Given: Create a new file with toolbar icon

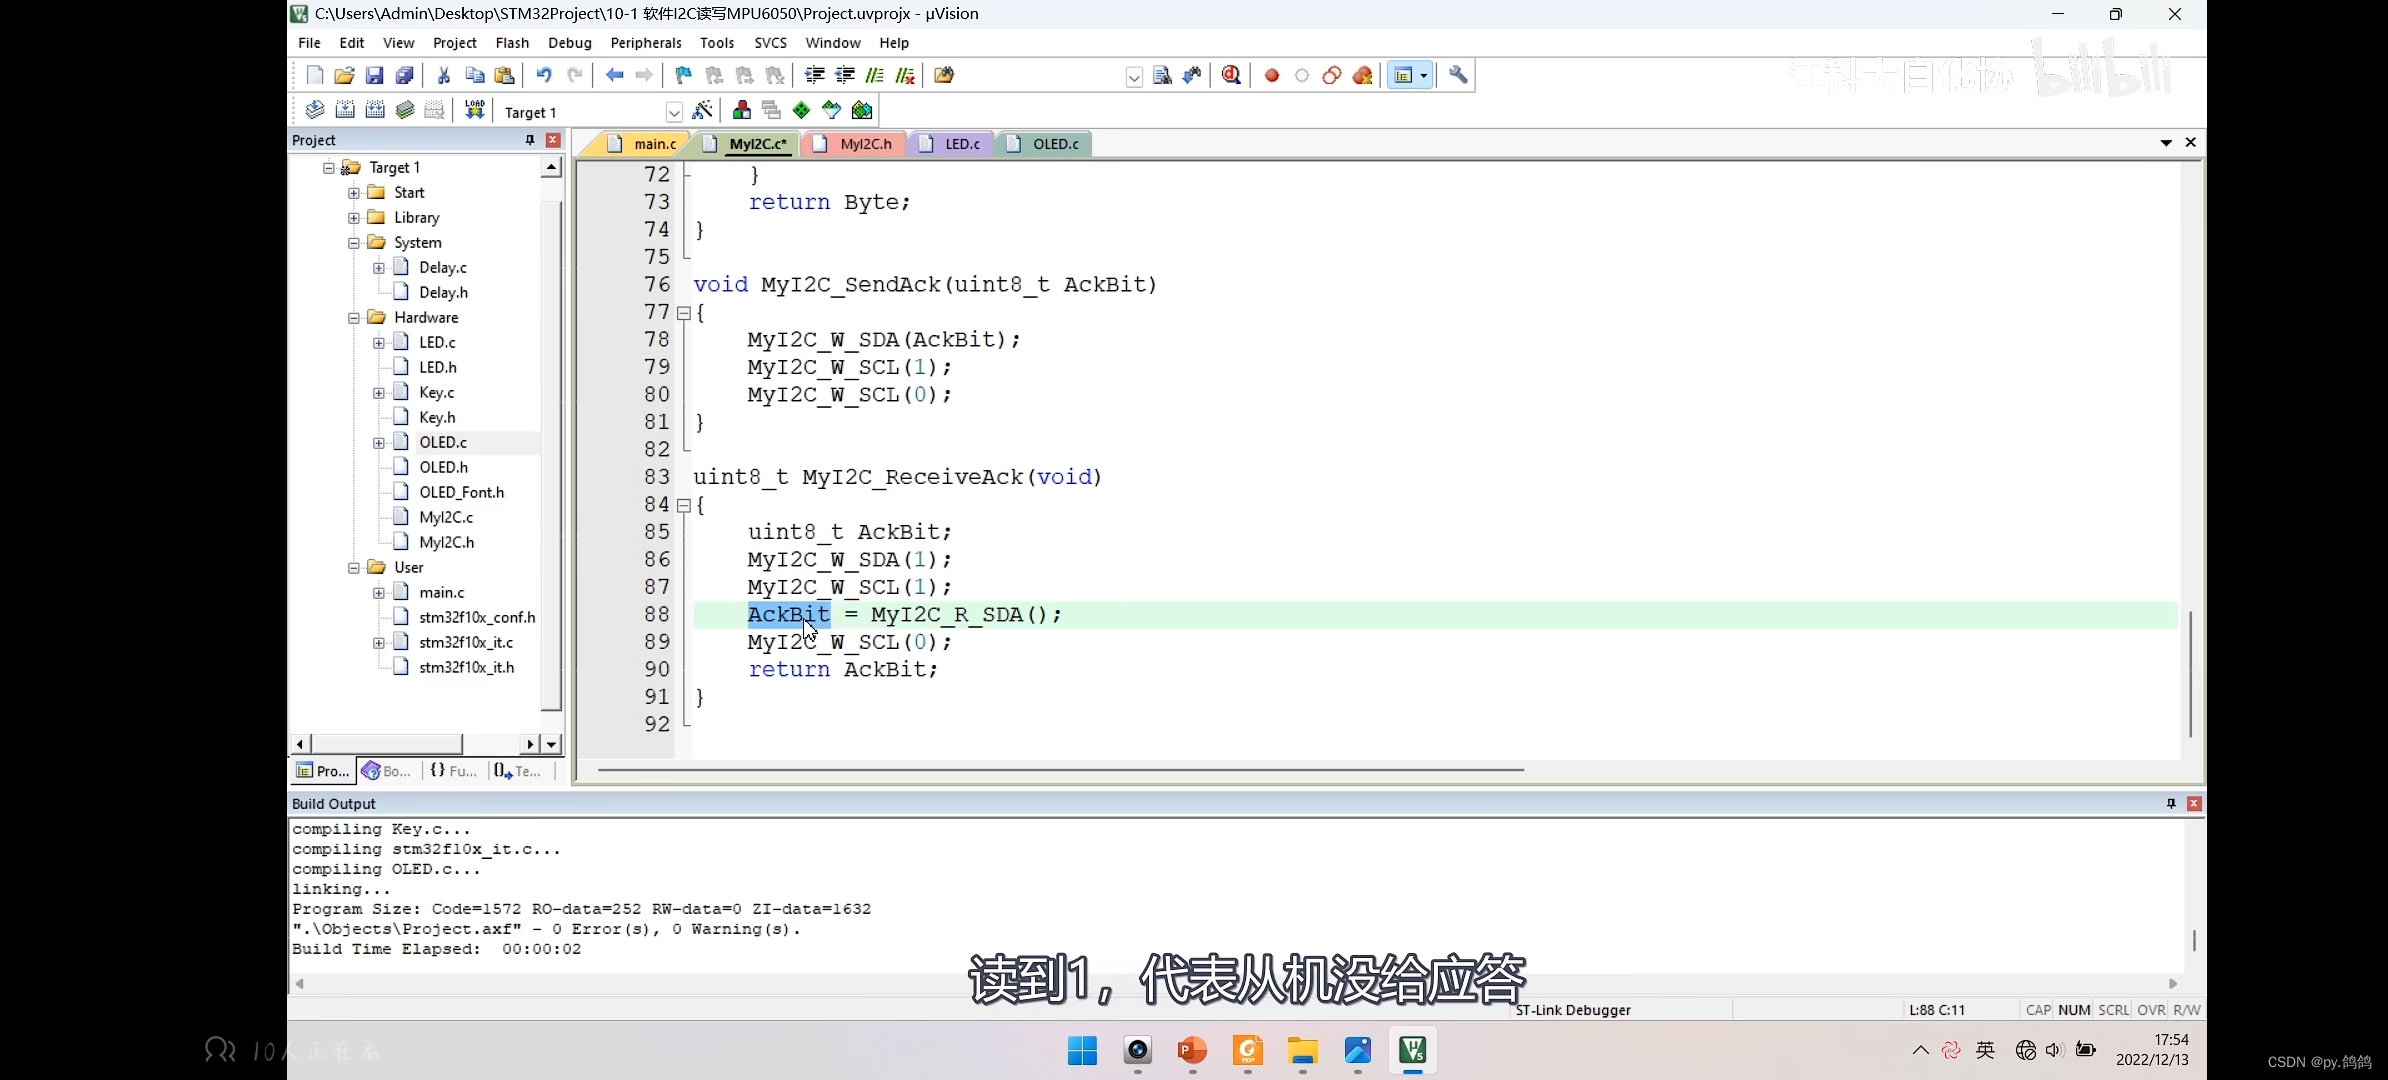Looking at the screenshot, I should click(315, 75).
